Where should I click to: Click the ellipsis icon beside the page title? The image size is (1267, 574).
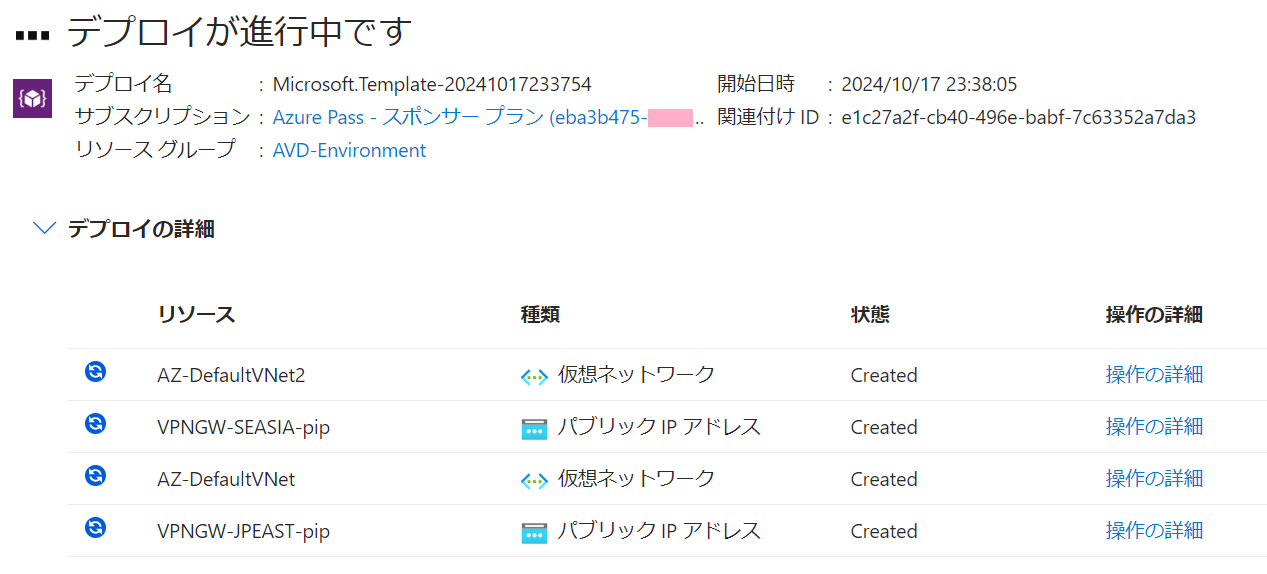tap(32, 35)
